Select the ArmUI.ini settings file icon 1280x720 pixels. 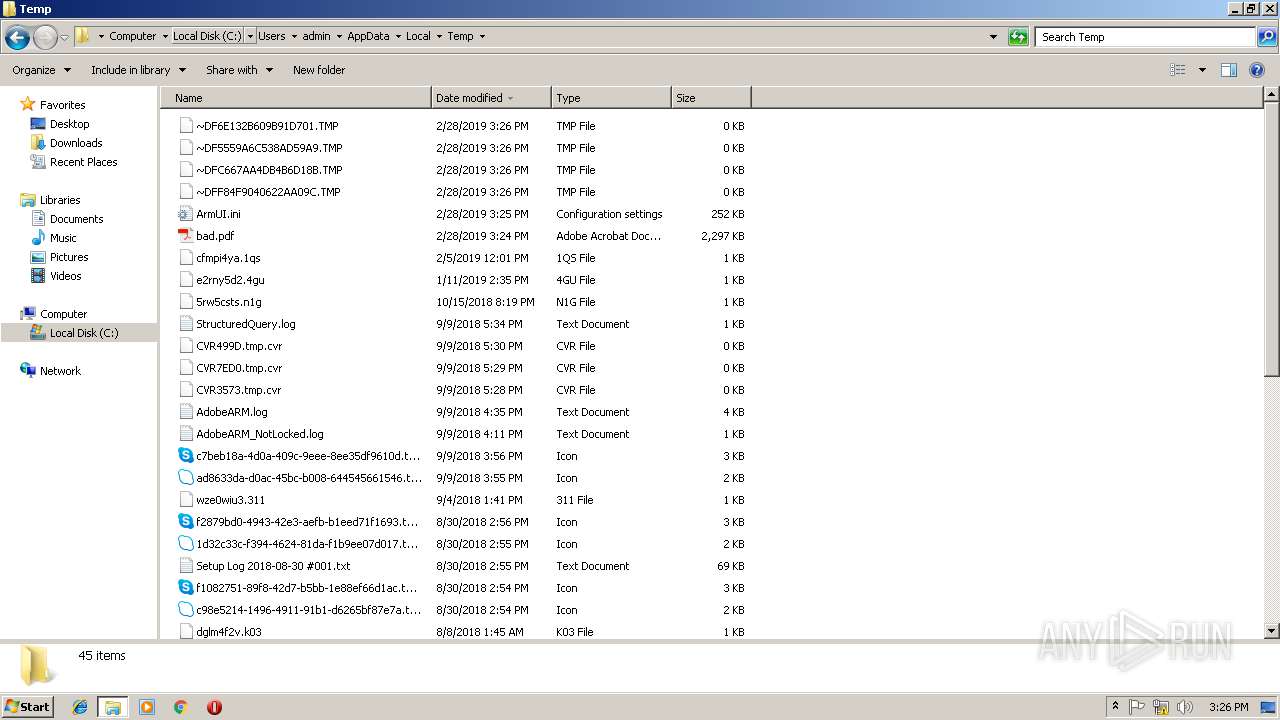pyautogui.click(x=185, y=214)
